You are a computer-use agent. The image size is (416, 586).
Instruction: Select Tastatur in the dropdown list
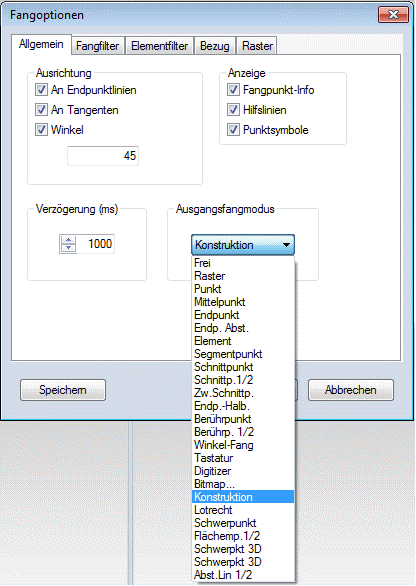click(x=243, y=458)
